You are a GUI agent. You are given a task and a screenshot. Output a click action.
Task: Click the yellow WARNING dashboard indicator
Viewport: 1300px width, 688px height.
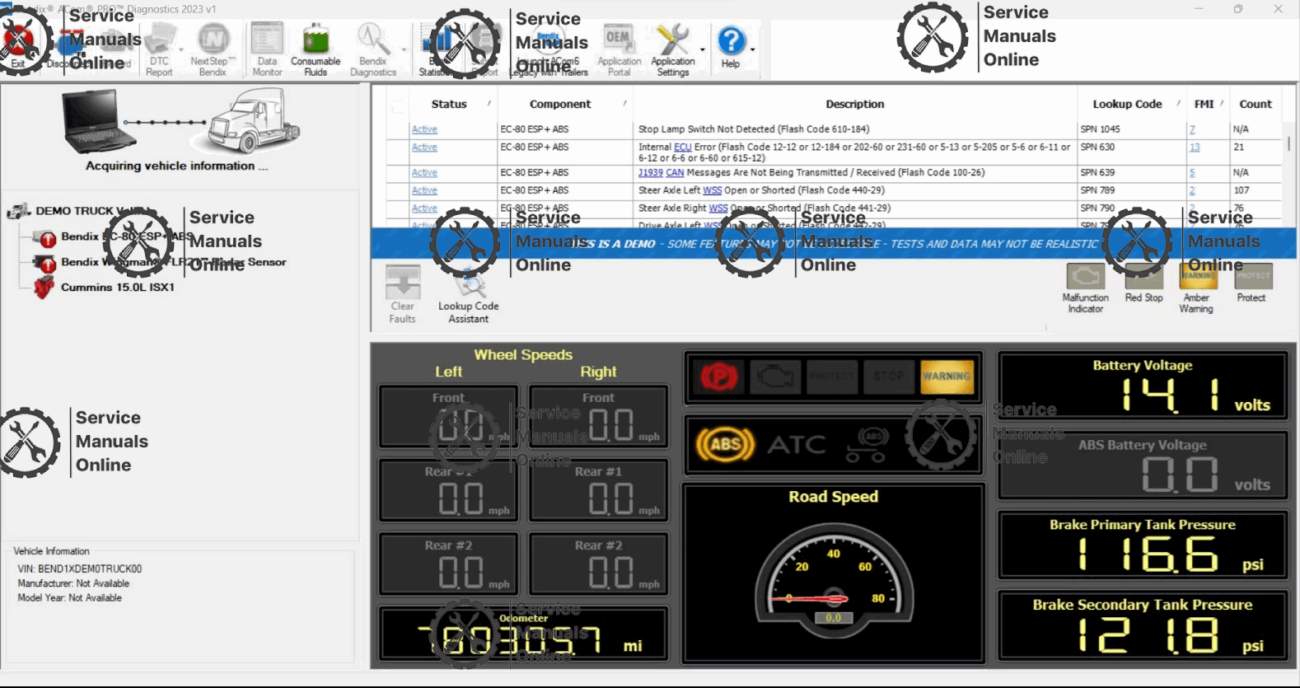pyautogui.click(x=946, y=376)
